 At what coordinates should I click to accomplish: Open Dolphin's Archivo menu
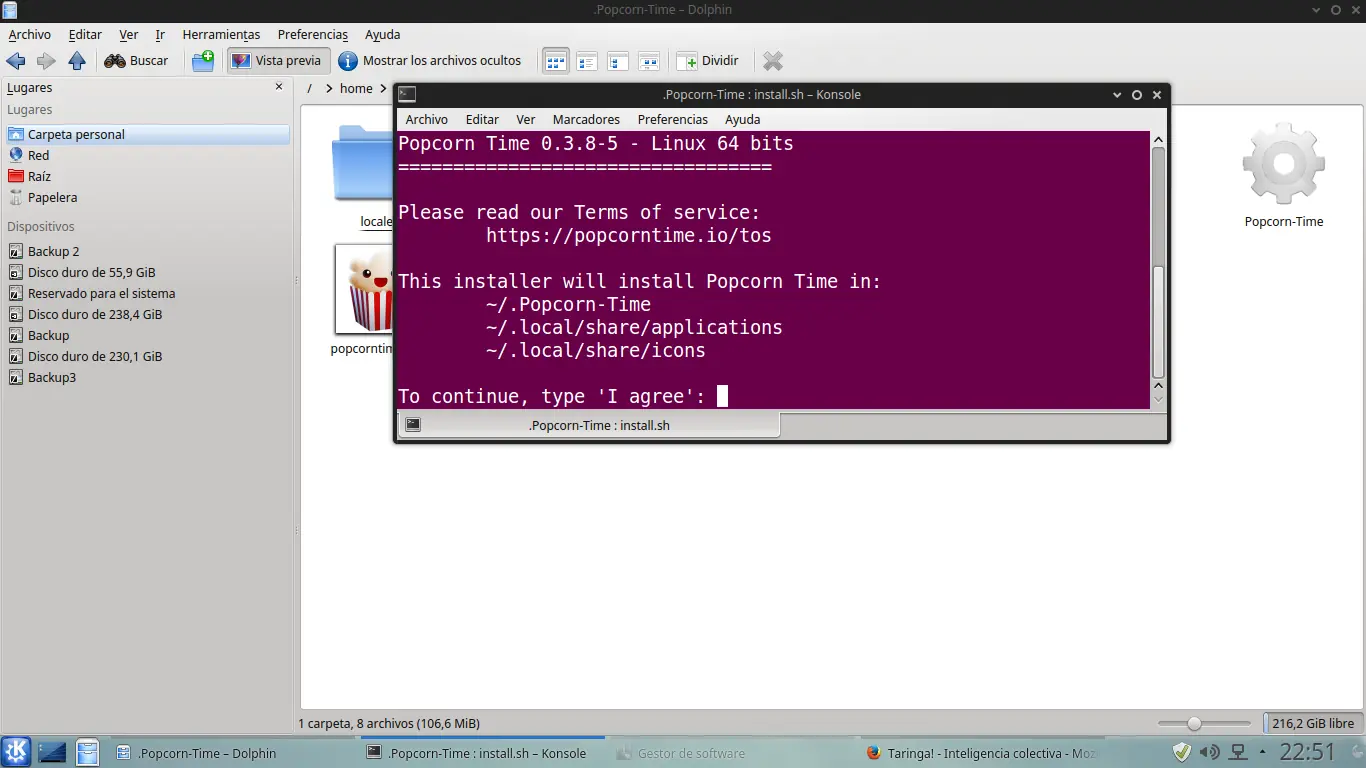coord(30,34)
